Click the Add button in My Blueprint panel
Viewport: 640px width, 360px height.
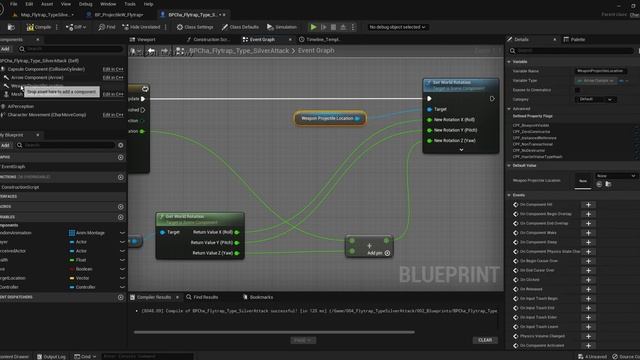[5, 145]
